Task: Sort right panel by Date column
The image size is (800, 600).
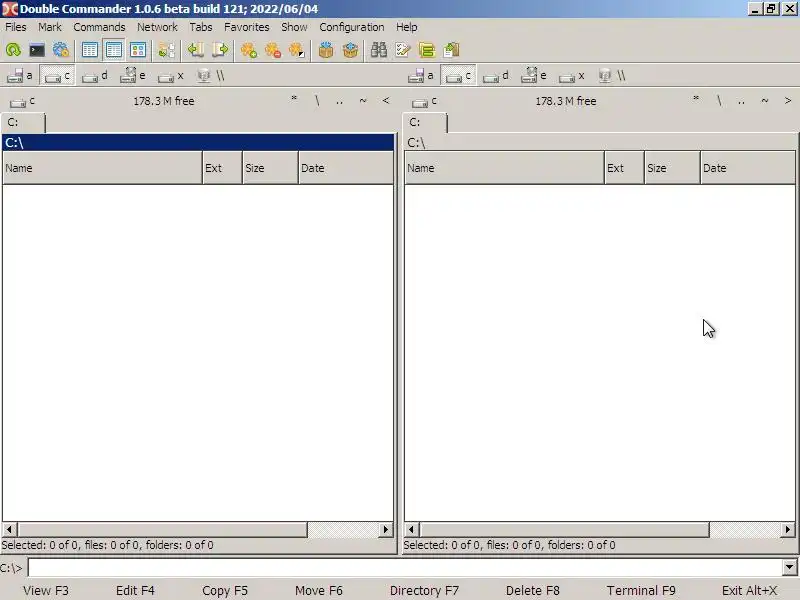Action: 747,168
